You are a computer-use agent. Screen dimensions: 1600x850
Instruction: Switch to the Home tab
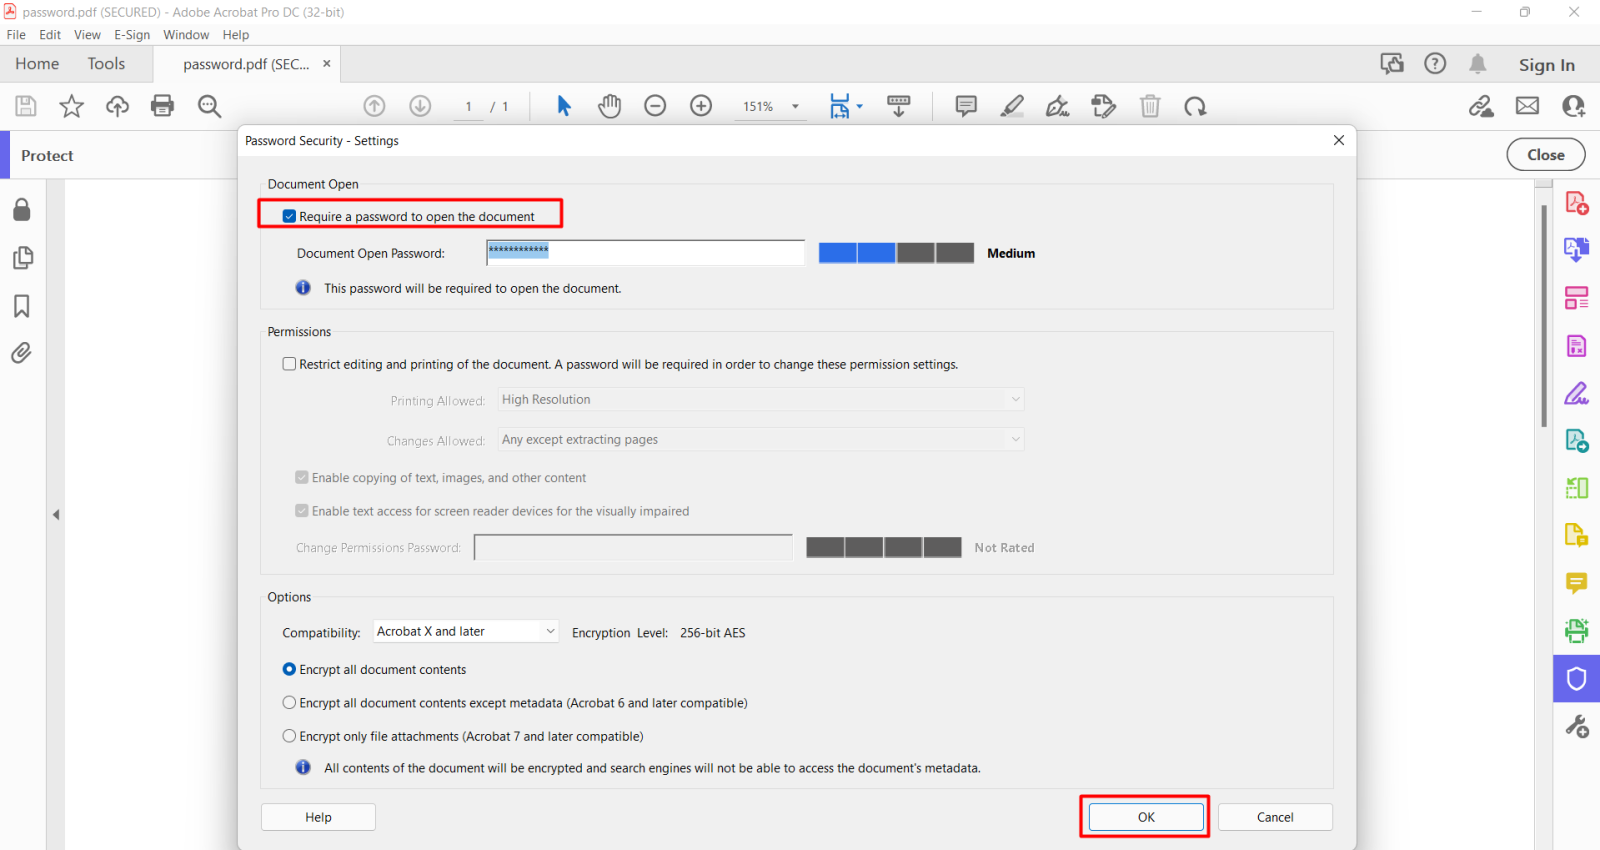point(37,64)
